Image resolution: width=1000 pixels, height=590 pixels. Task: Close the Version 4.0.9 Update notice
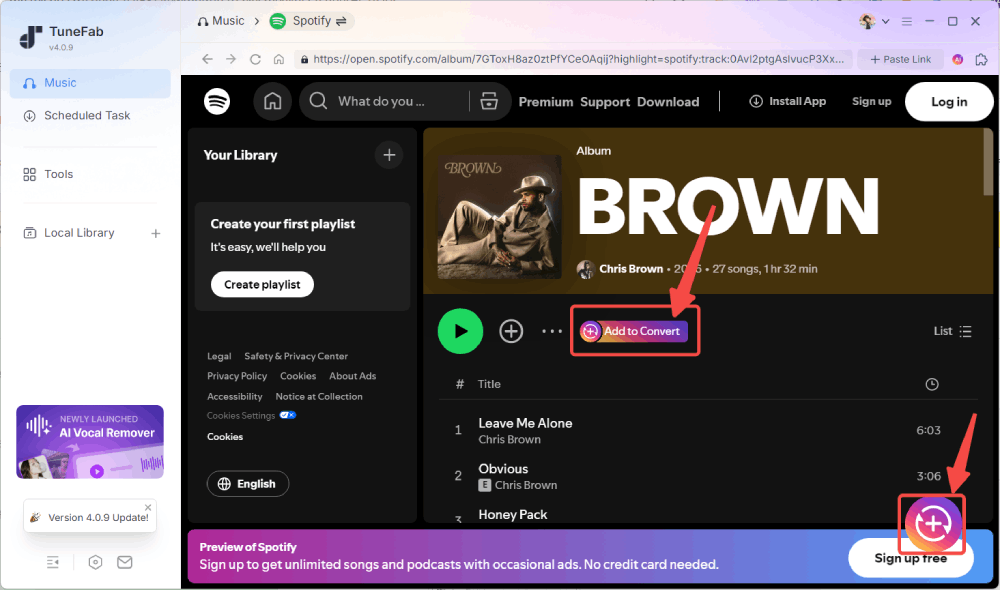click(148, 508)
